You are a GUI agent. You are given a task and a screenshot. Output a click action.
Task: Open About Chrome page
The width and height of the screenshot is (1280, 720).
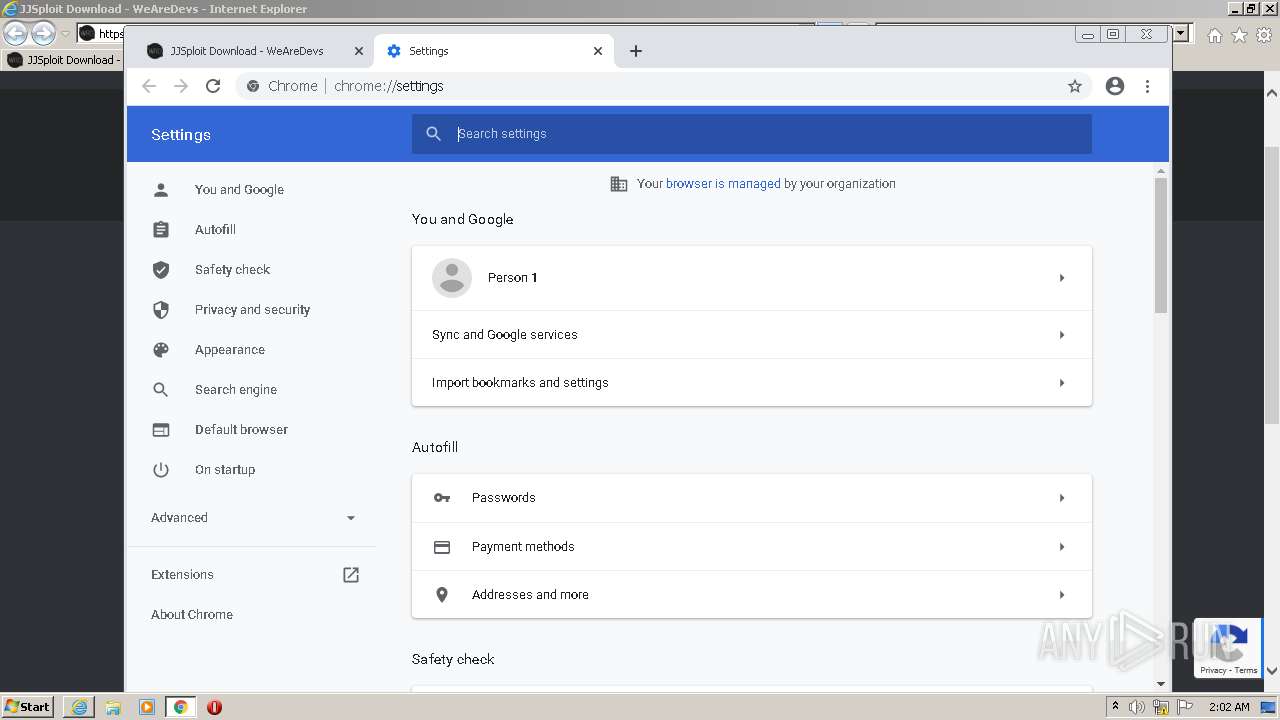pyautogui.click(x=192, y=614)
